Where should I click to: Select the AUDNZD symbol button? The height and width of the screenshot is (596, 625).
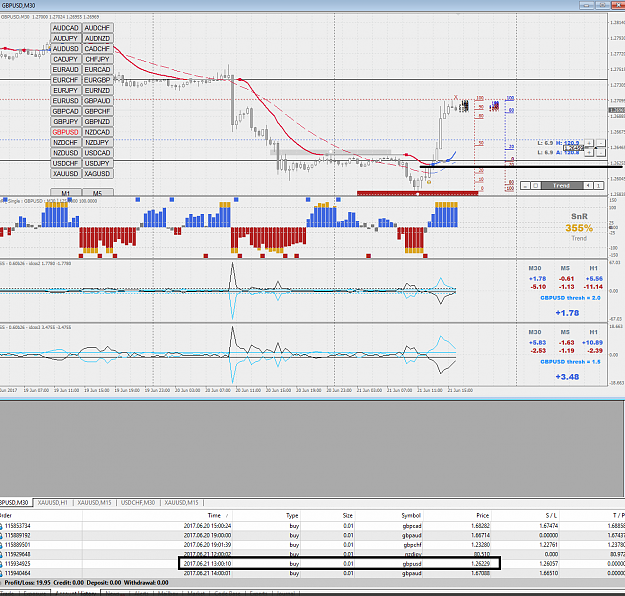[97, 38]
